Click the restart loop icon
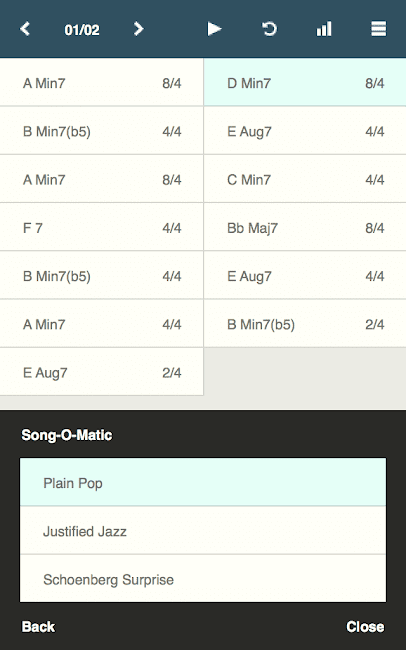This screenshot has width=406, height=650. point(269,29)
